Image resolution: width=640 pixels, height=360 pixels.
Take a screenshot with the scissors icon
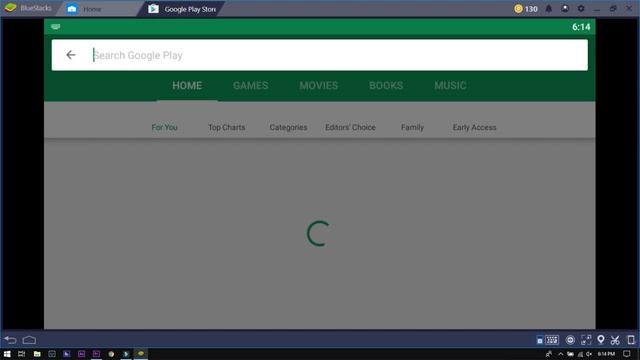[x=615, y=340]
